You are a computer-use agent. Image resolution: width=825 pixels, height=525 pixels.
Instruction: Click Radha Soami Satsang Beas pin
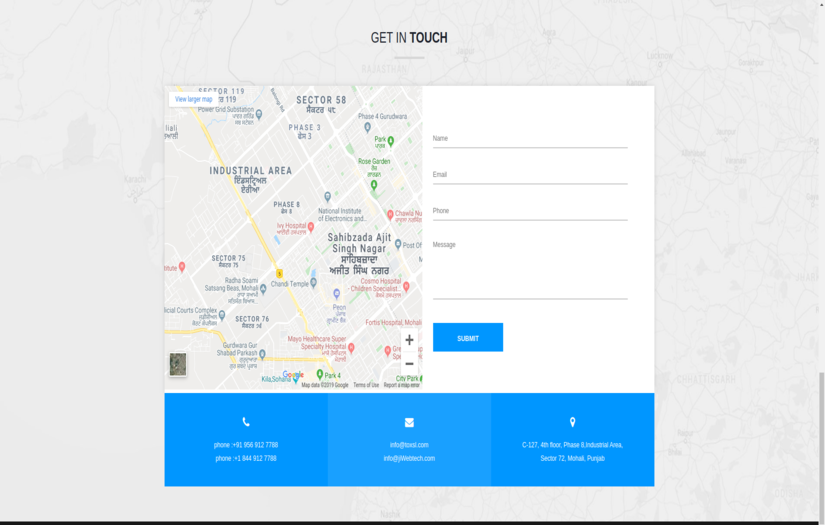[263, 288]
